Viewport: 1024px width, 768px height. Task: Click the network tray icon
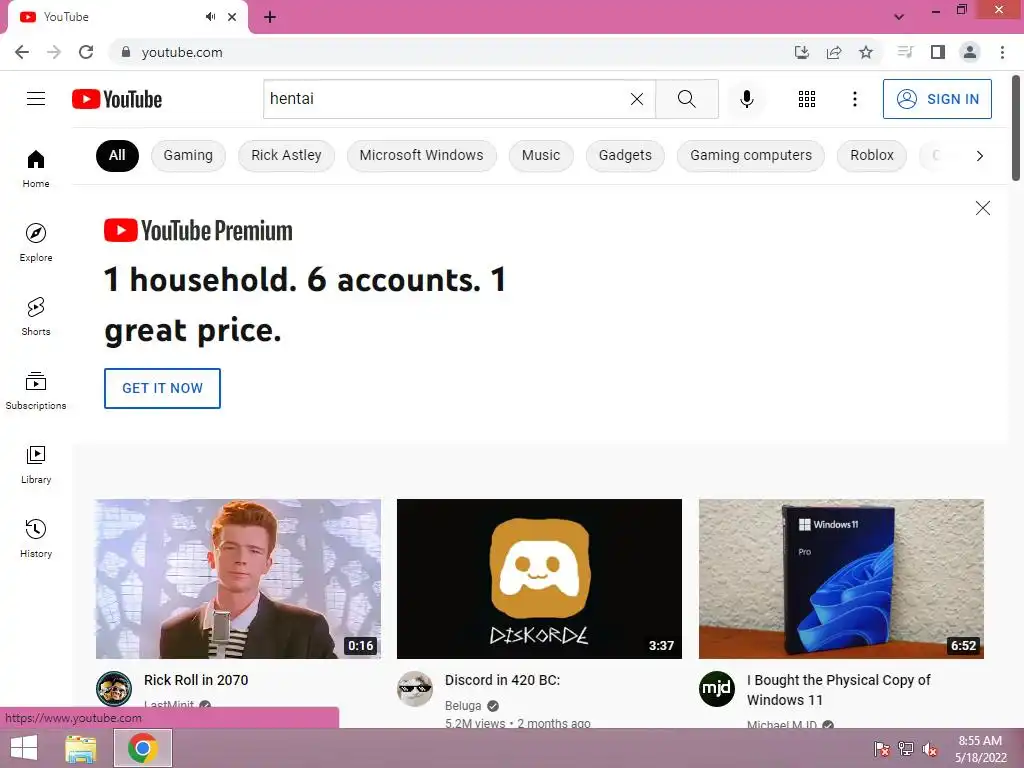pyautogui.click(x=906, y=749)
